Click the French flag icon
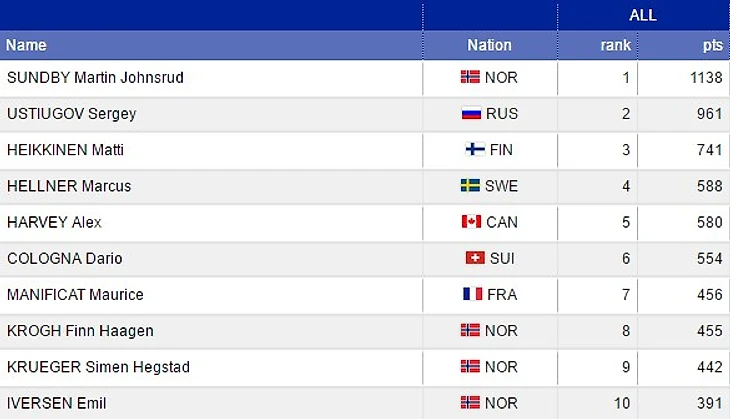The height and width of the screenshot is (419, 730). [473, 294]
